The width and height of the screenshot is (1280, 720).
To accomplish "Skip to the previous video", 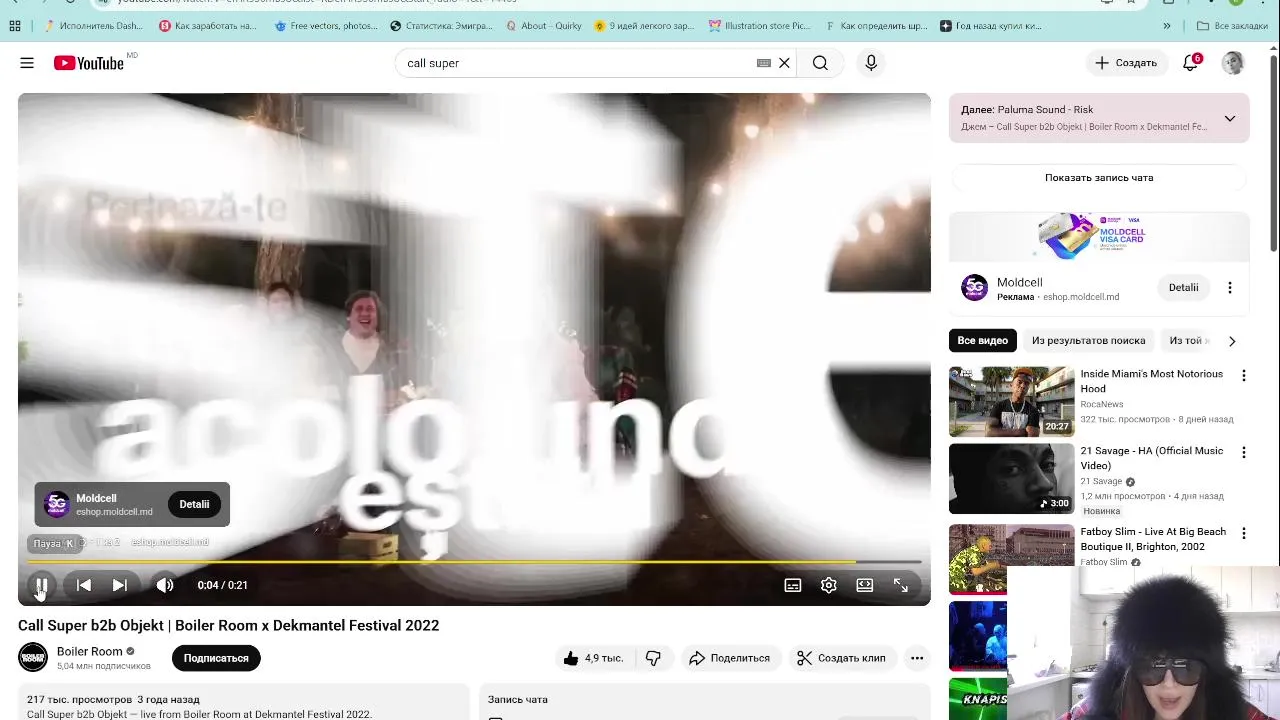I will point(84,585).
